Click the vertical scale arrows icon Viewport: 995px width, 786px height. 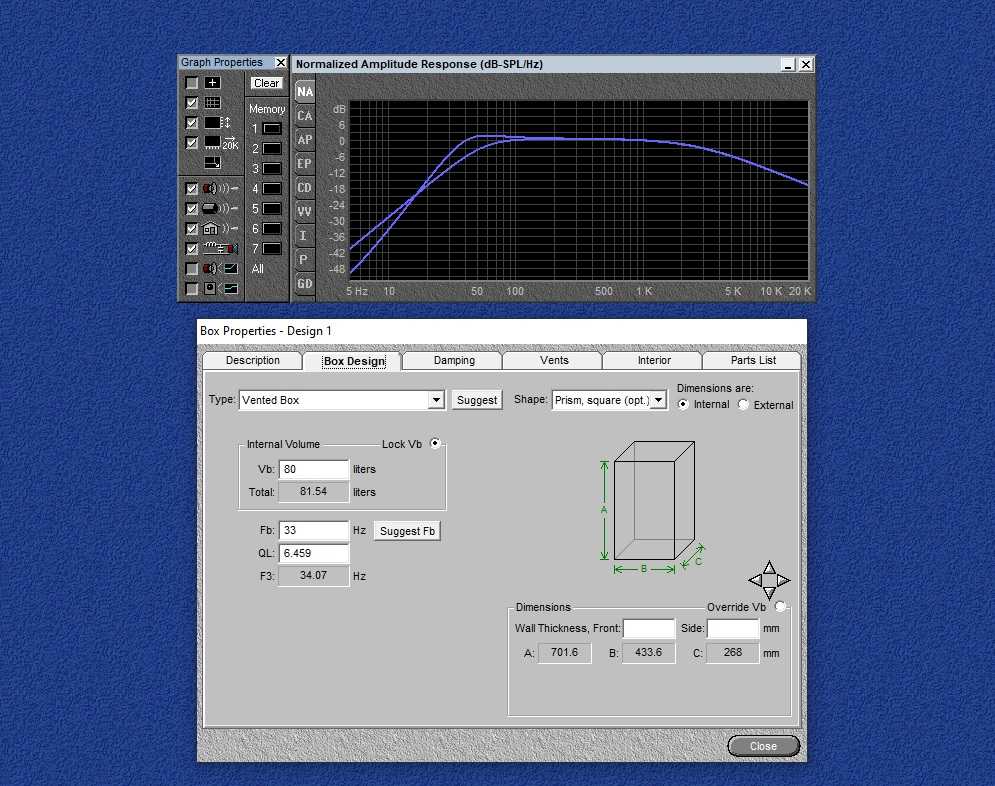[218, 122]
